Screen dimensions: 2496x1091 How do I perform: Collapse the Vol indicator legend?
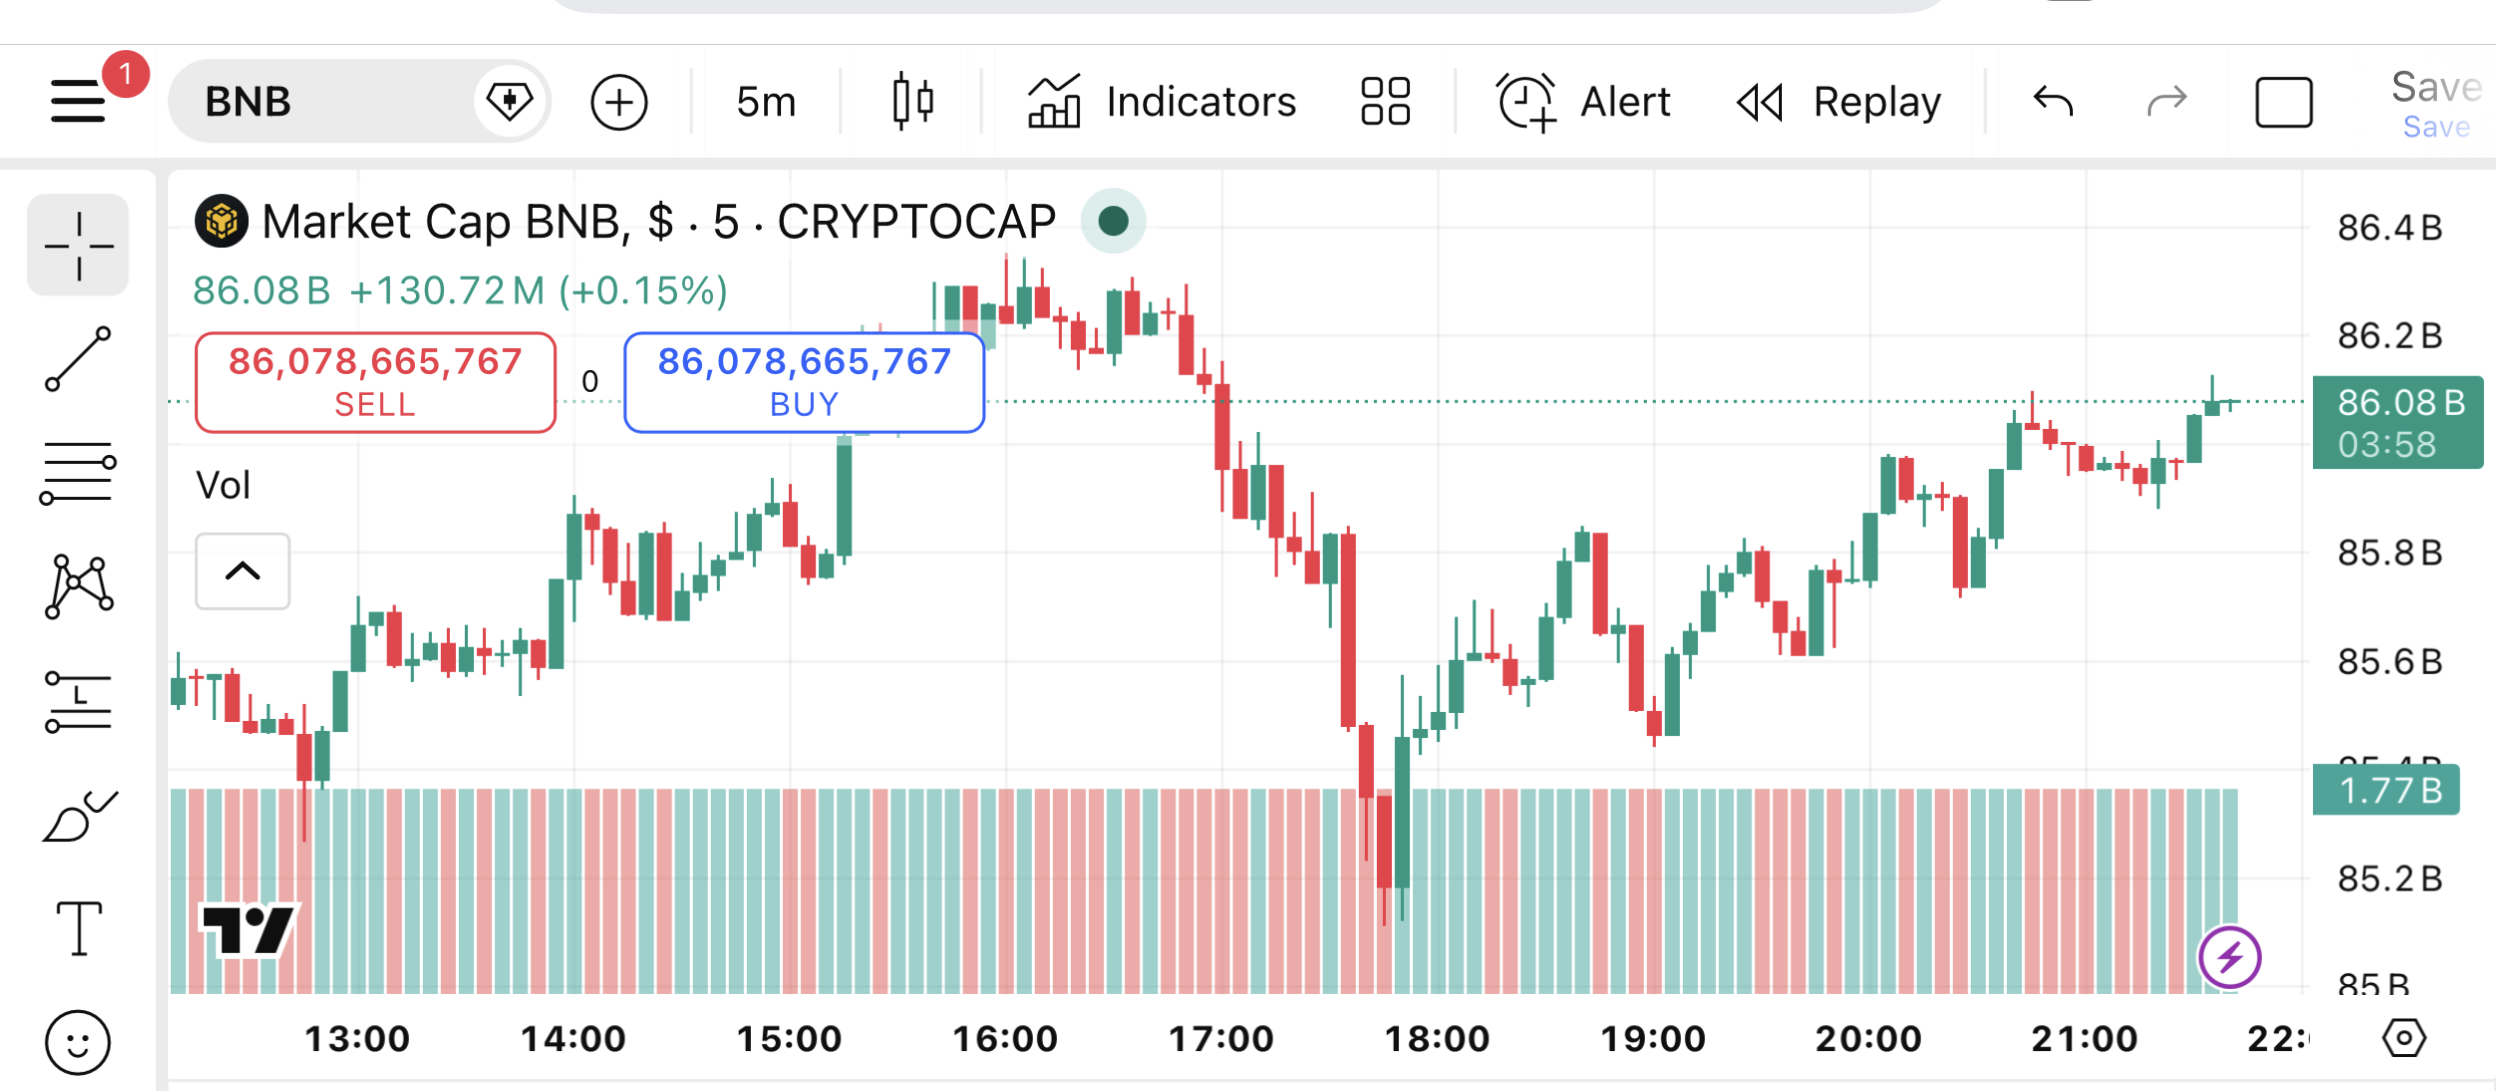(242, 571)
